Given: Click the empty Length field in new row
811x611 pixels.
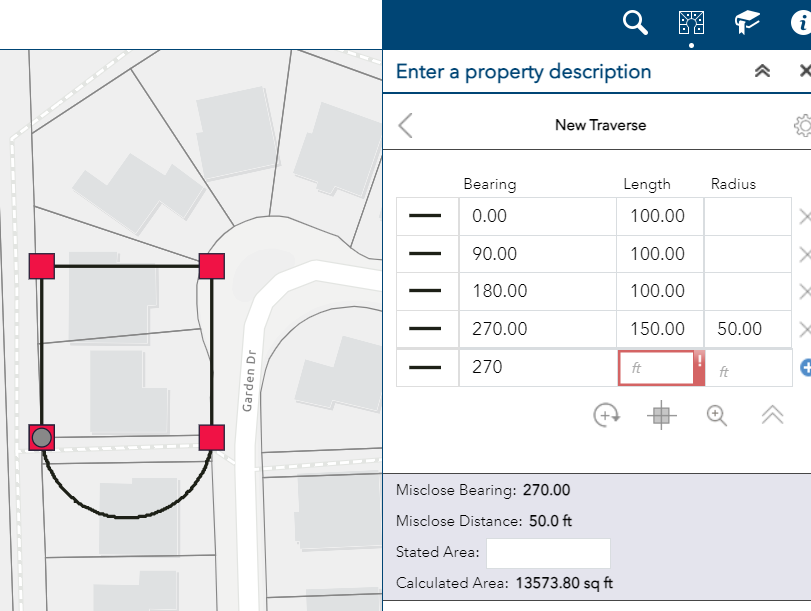Looking at the screenshot, I should point(656,368).
